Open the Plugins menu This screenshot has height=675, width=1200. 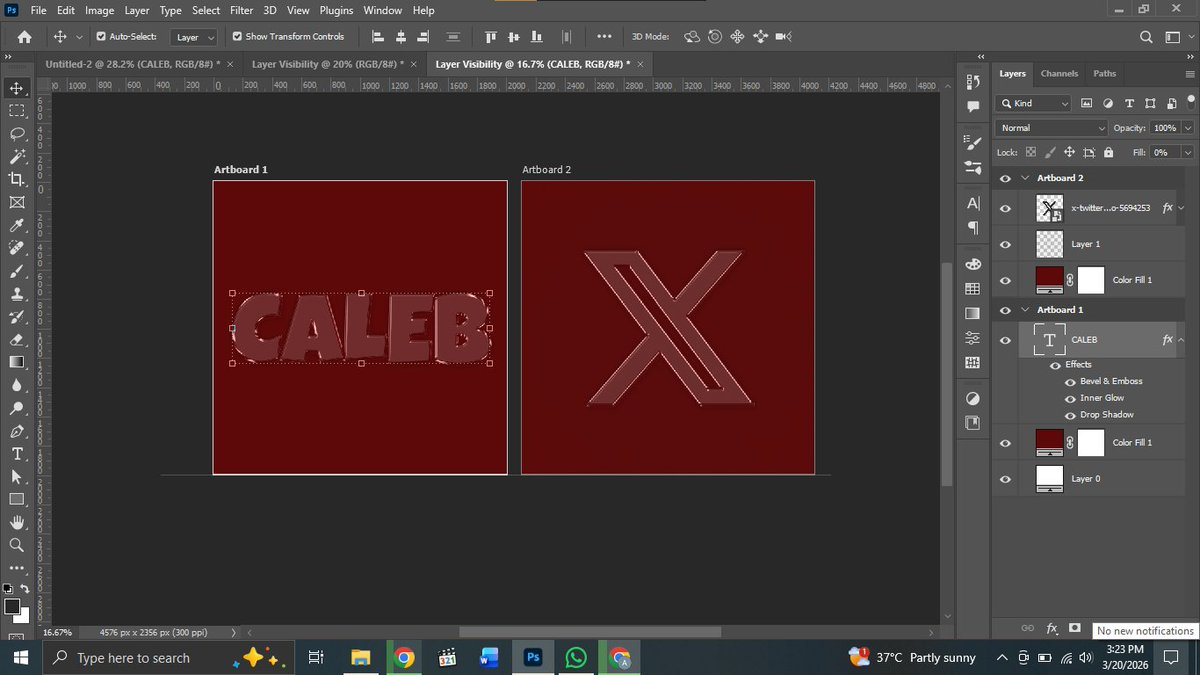coord(335,10)
